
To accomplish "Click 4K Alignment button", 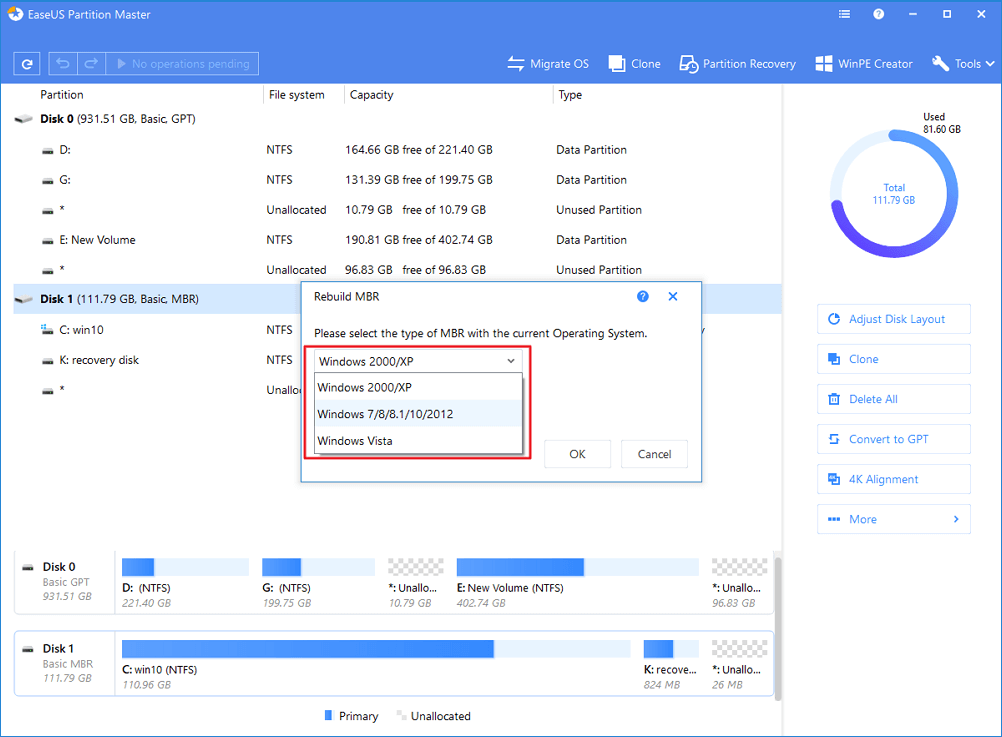I will click(x=893, y=479).
